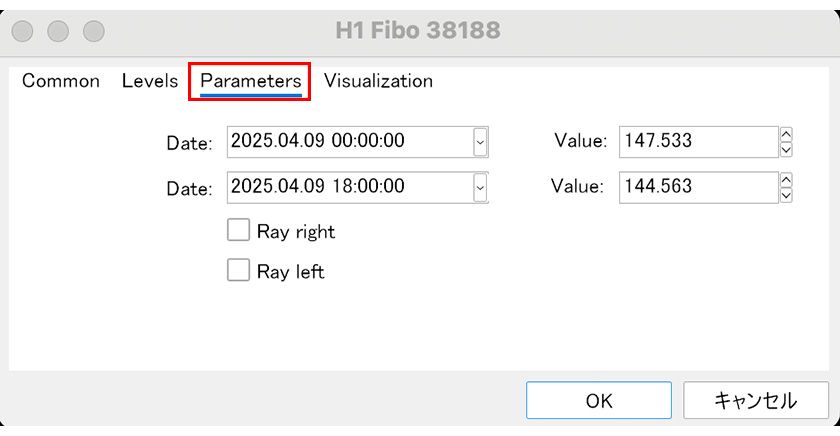Switch to the Common tab
The image size is (840, 436).
[x=61, y=81]
